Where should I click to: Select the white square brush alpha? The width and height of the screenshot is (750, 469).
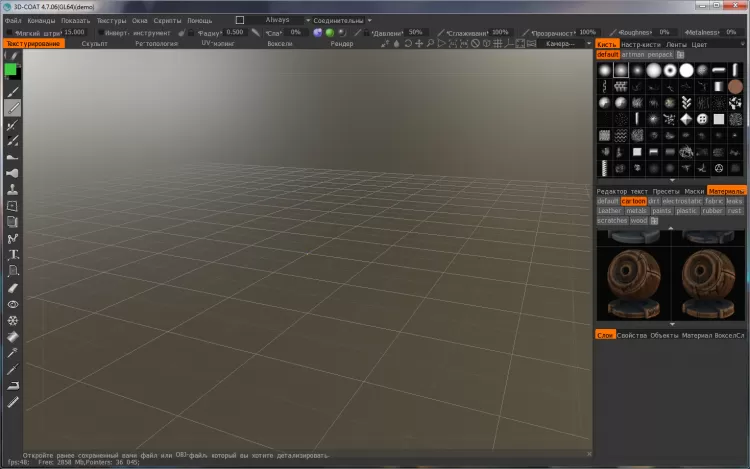click(718, 119)
